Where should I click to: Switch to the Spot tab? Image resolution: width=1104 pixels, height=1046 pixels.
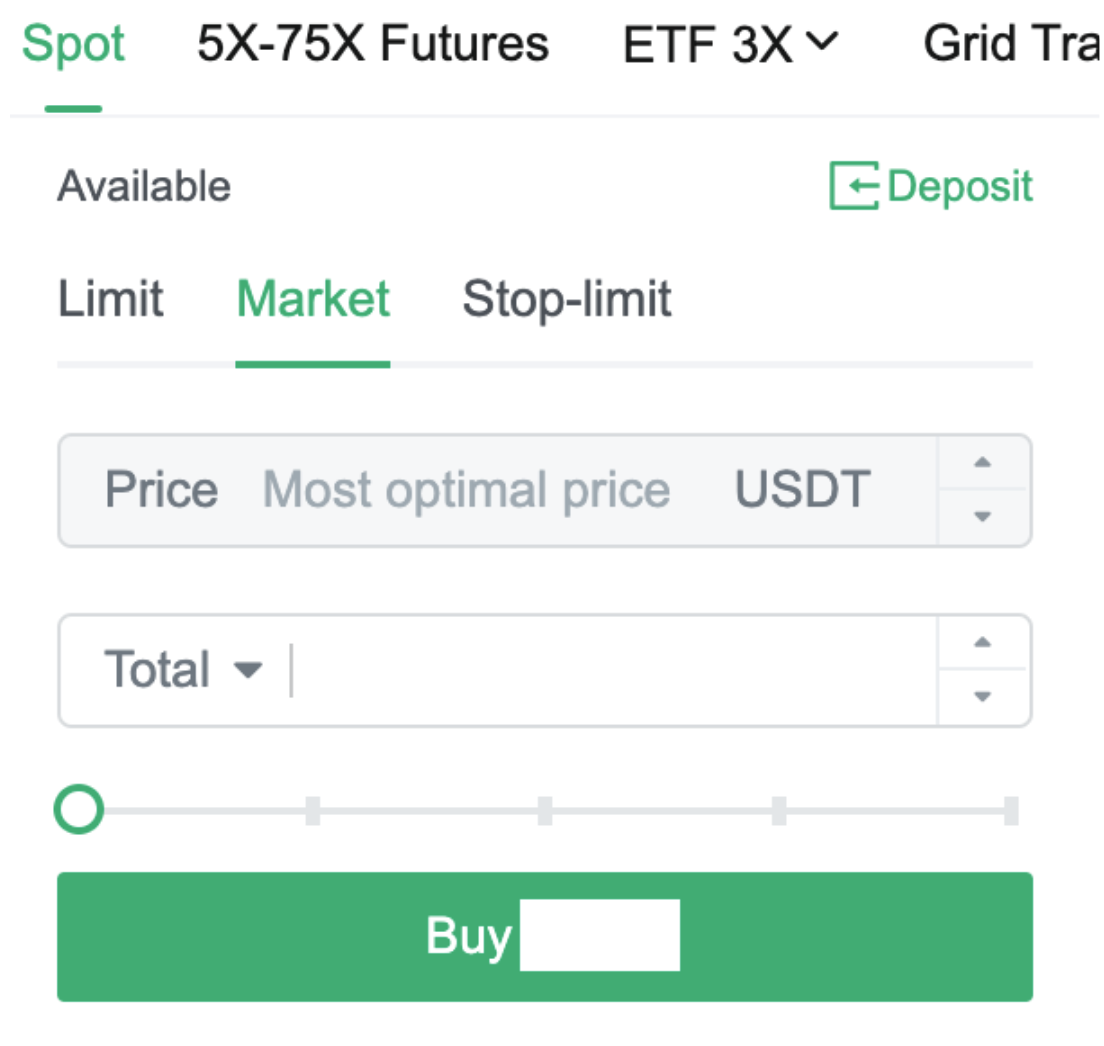(73, 44)
